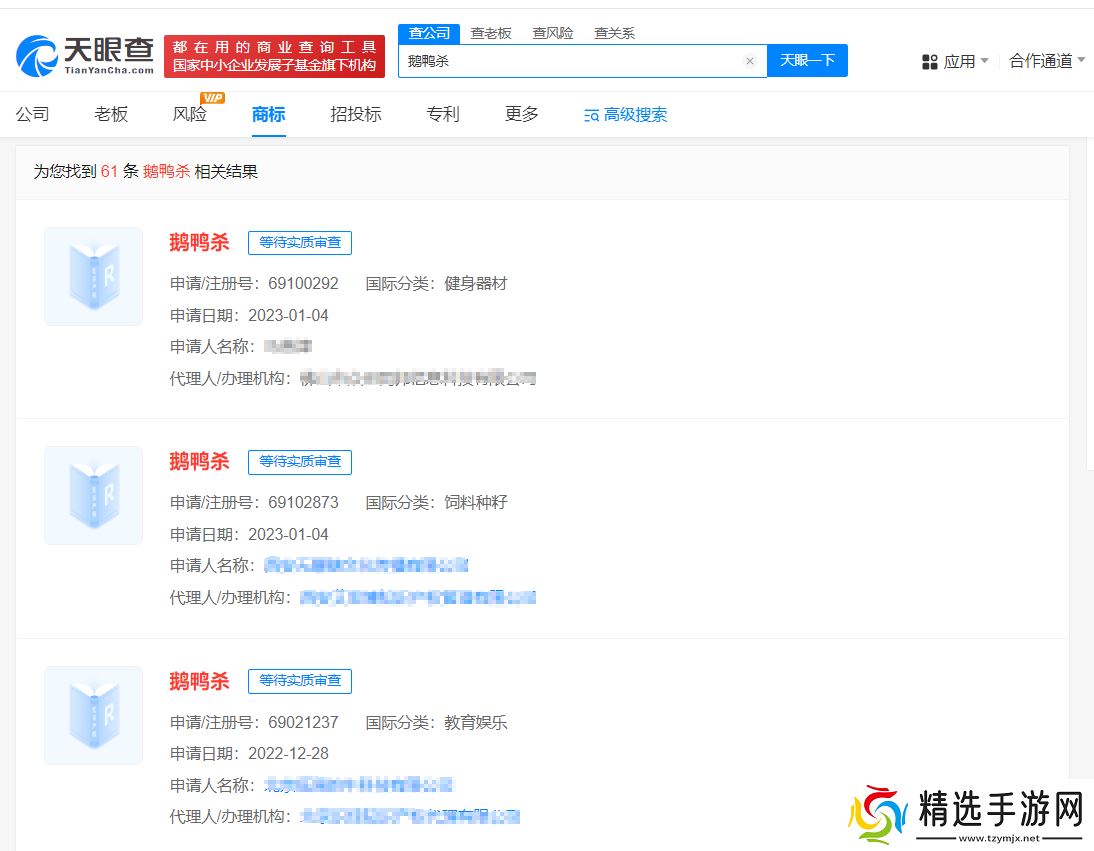Switch to the 查风险 search tab
Image resolution: width=1094 pixels, height=851 pixels.
(x=553, y=33)
